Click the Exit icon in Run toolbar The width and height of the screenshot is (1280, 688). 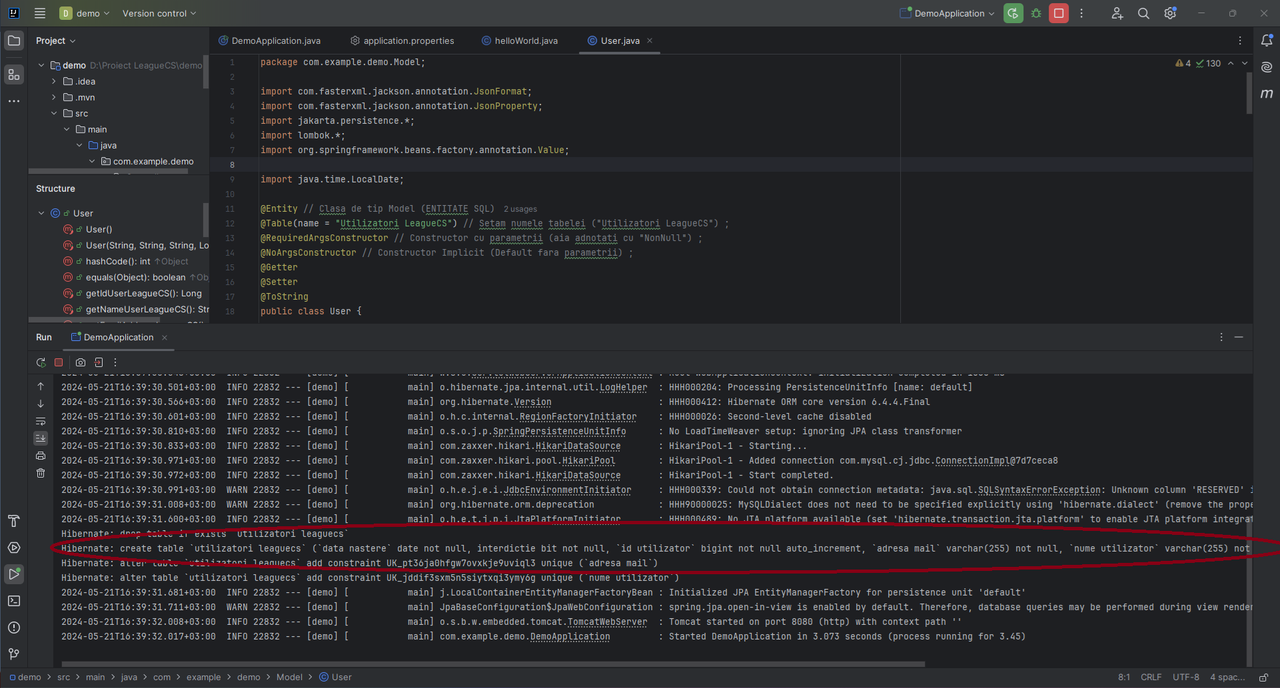tap(99, 362)
